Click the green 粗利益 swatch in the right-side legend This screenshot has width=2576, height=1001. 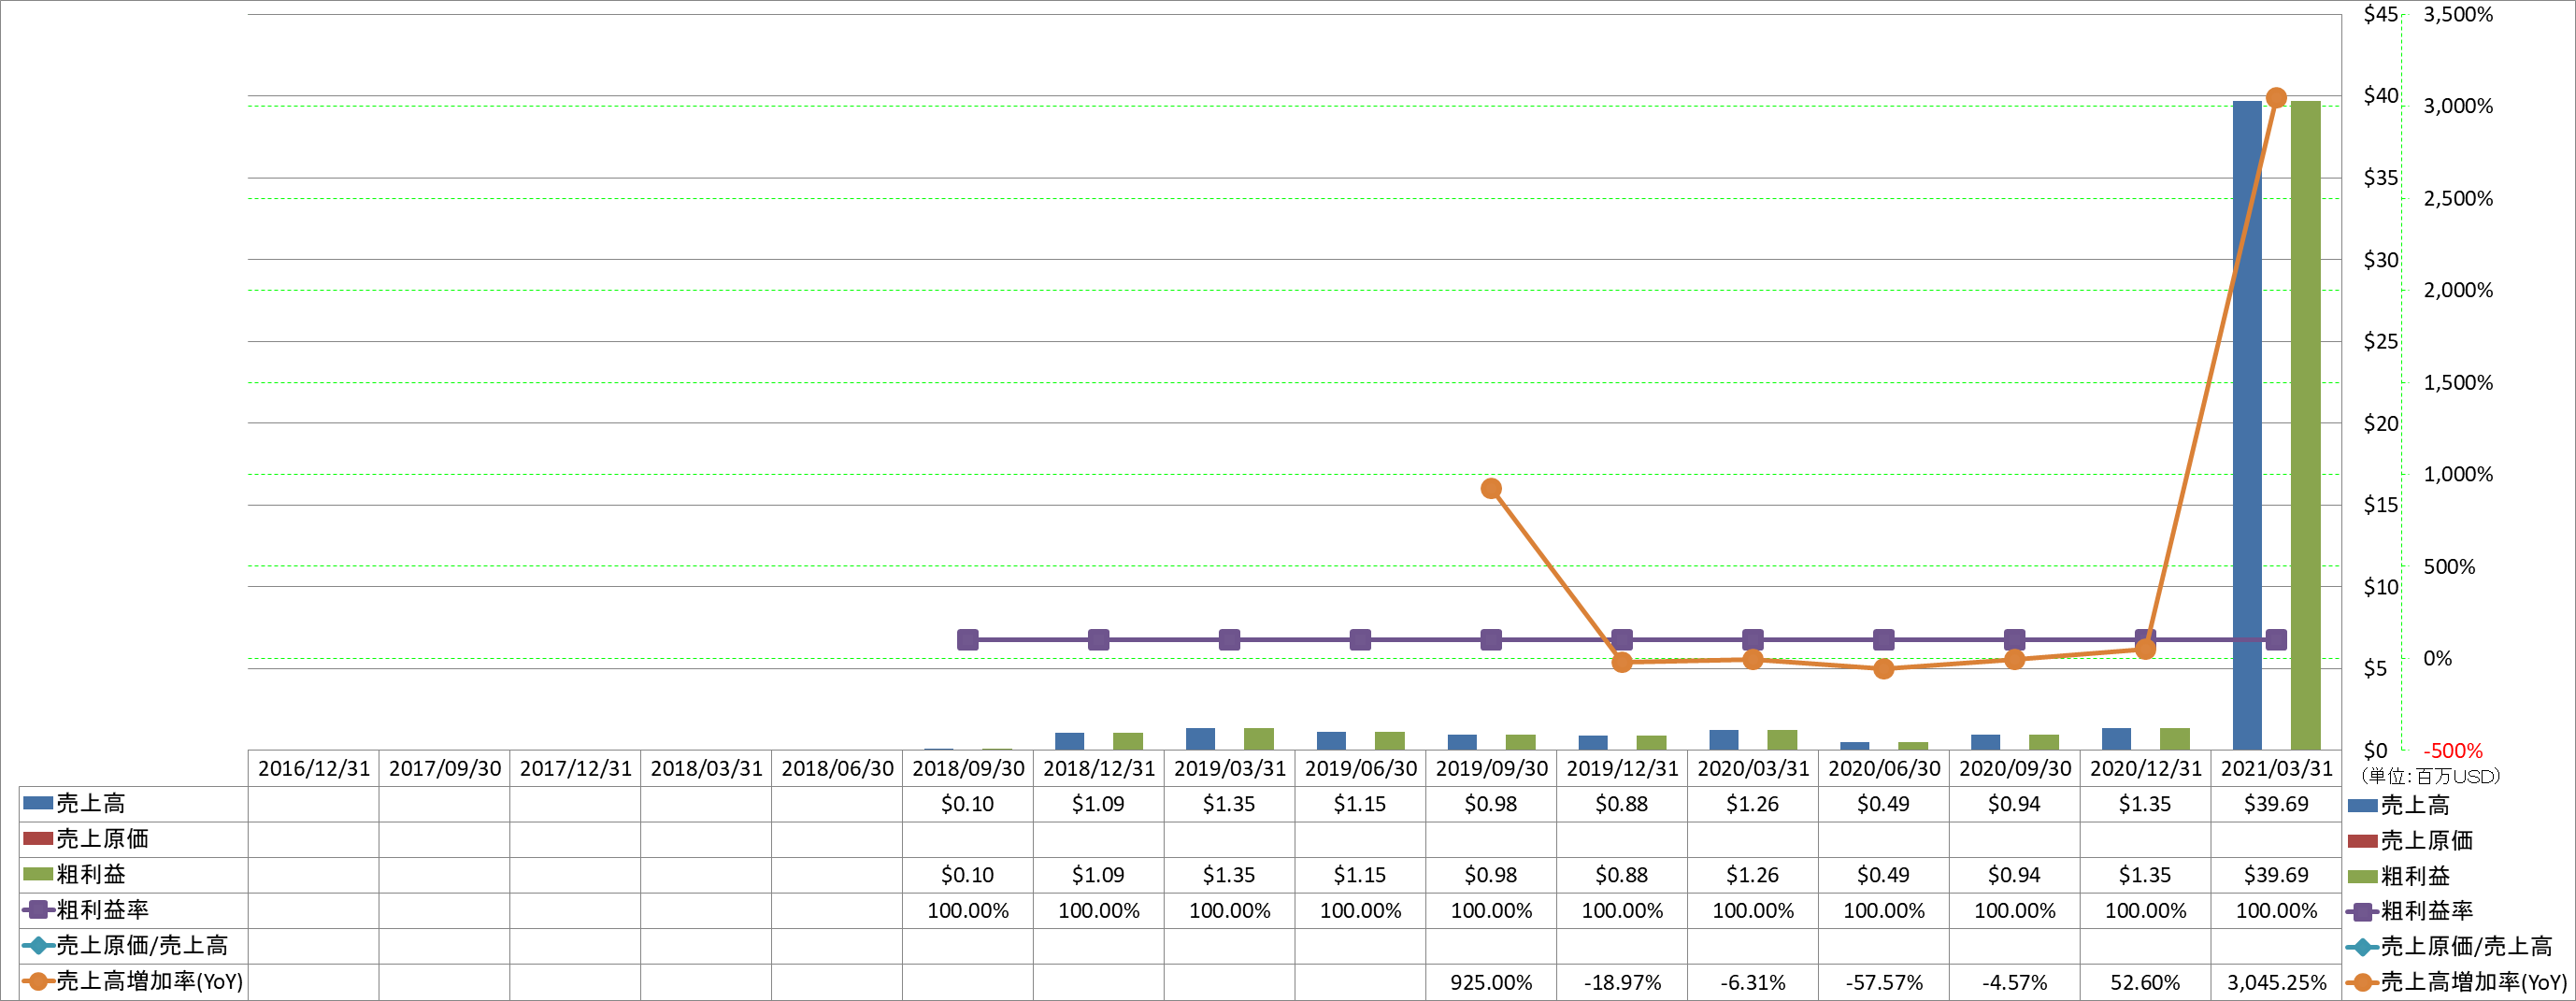[x=2363, y=876]
